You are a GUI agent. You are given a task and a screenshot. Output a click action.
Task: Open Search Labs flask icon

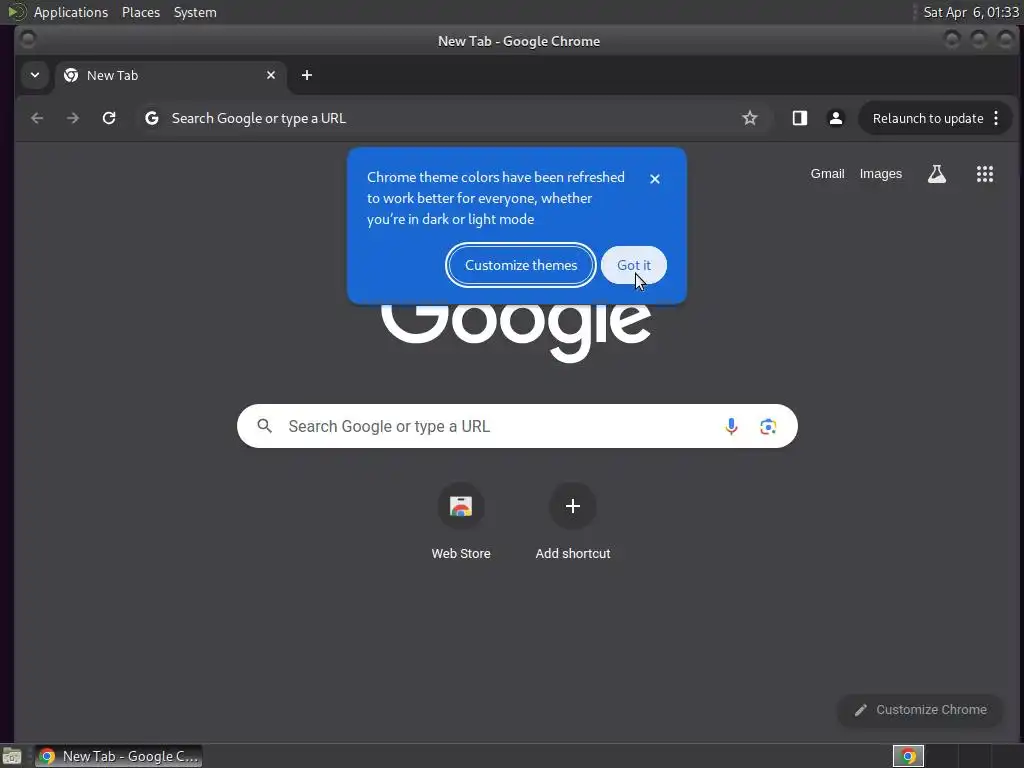(936, 174)
